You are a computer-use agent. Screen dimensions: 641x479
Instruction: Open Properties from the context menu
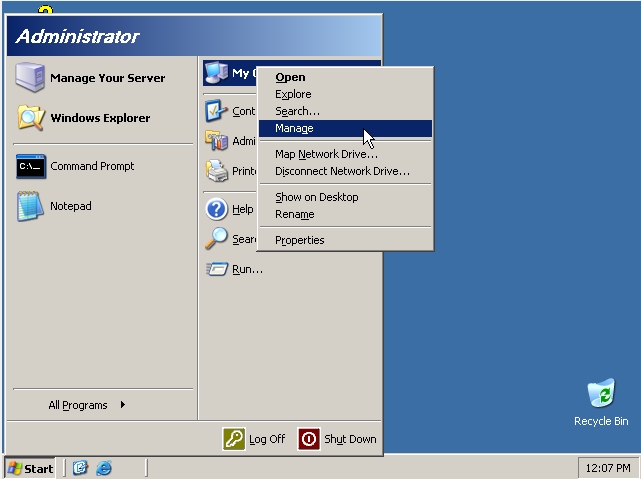click(345, 240)
